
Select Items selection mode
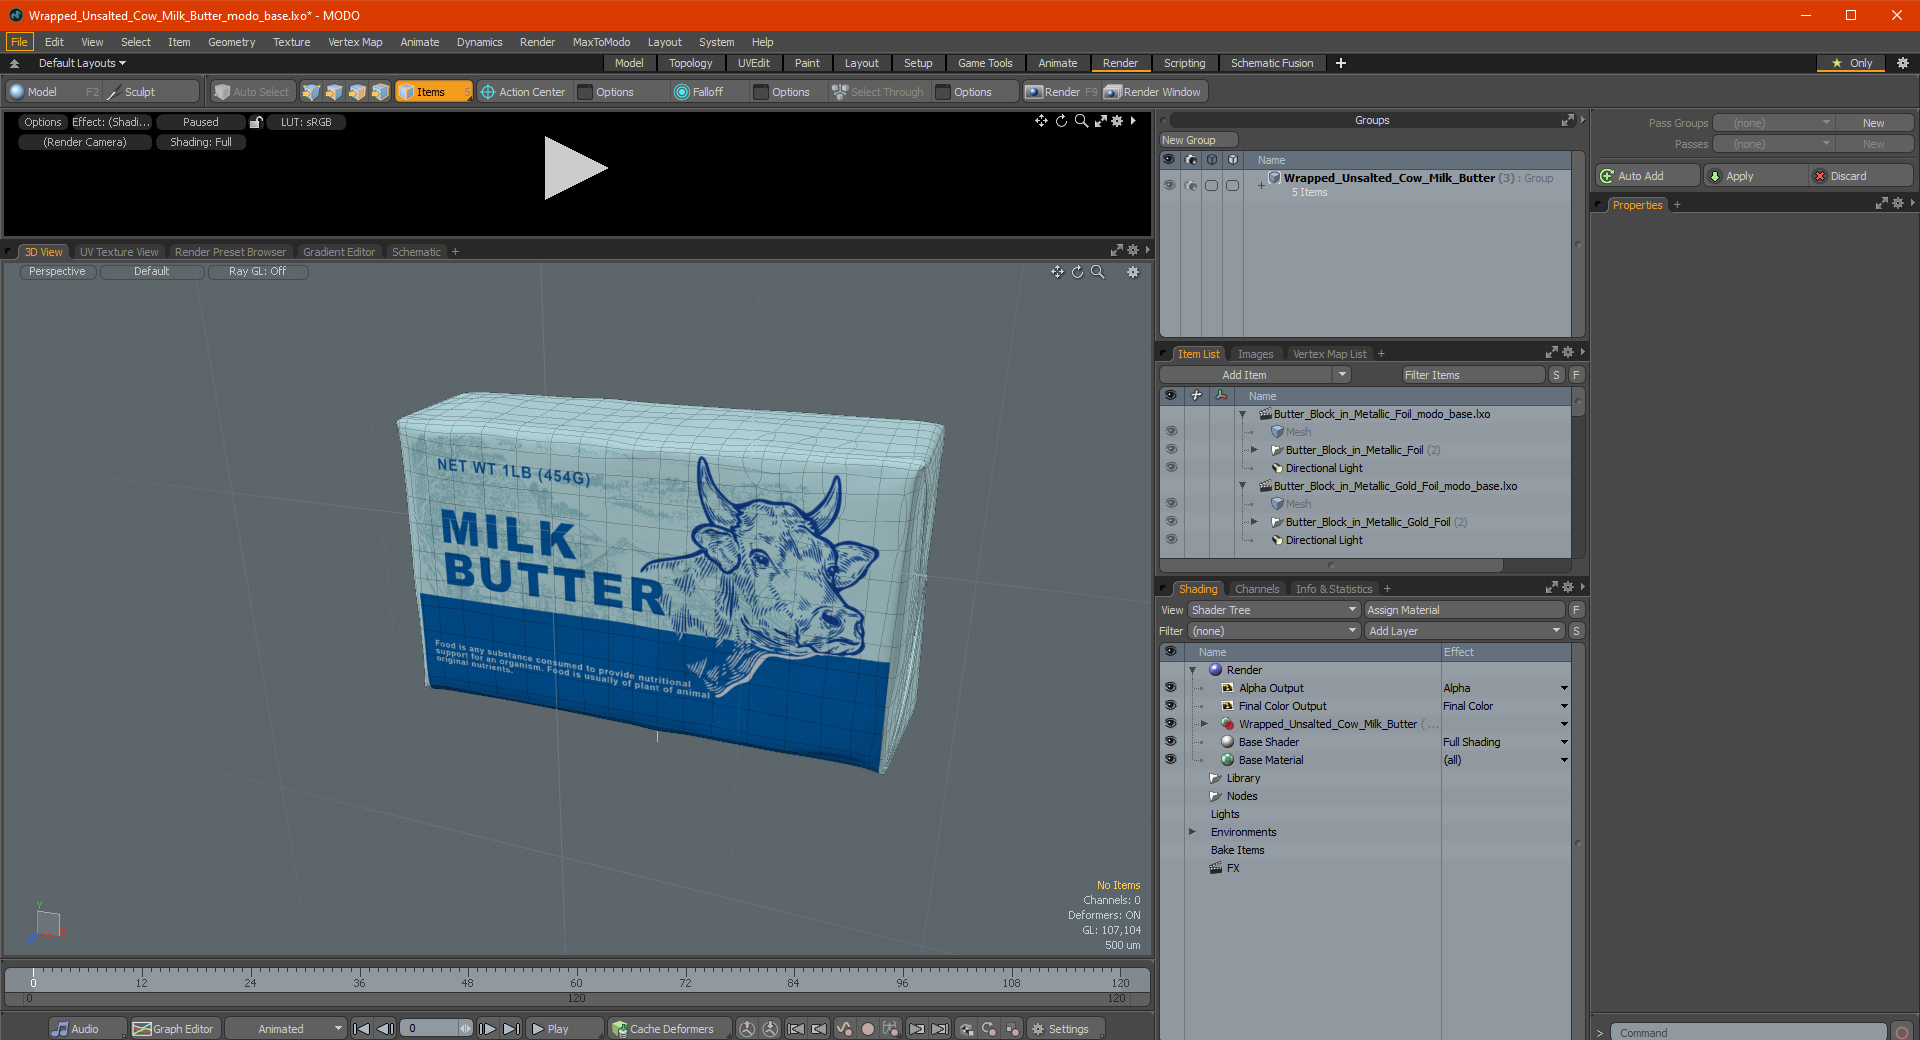(432, 92)
